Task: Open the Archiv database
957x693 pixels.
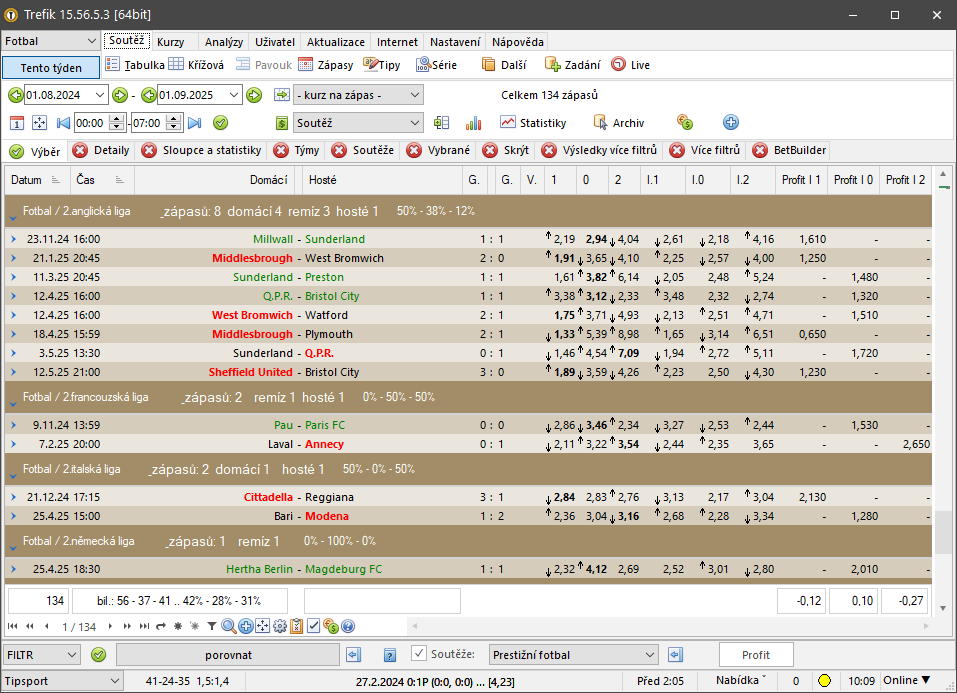Action: click(619, 123)
